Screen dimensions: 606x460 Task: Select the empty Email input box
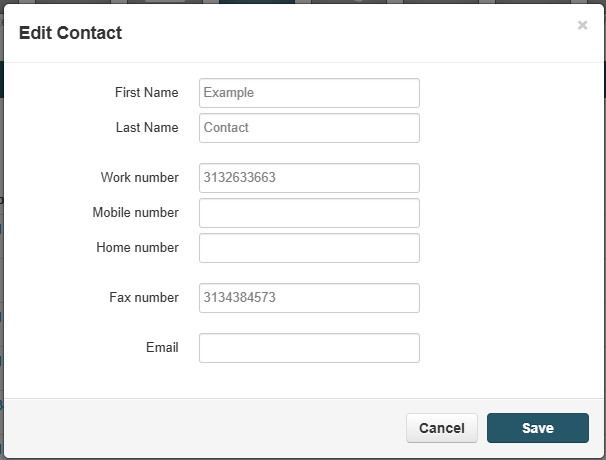(x=309, y=348)
